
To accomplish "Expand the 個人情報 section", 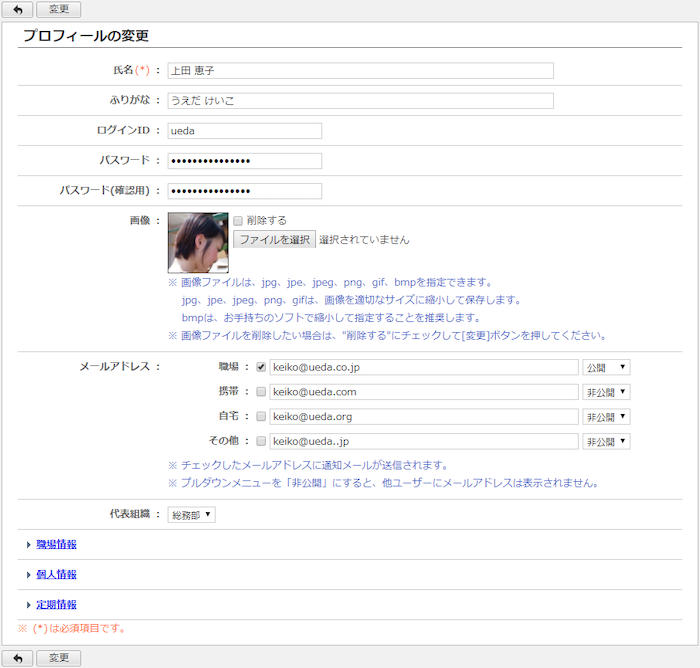I will tap(56, 575).
